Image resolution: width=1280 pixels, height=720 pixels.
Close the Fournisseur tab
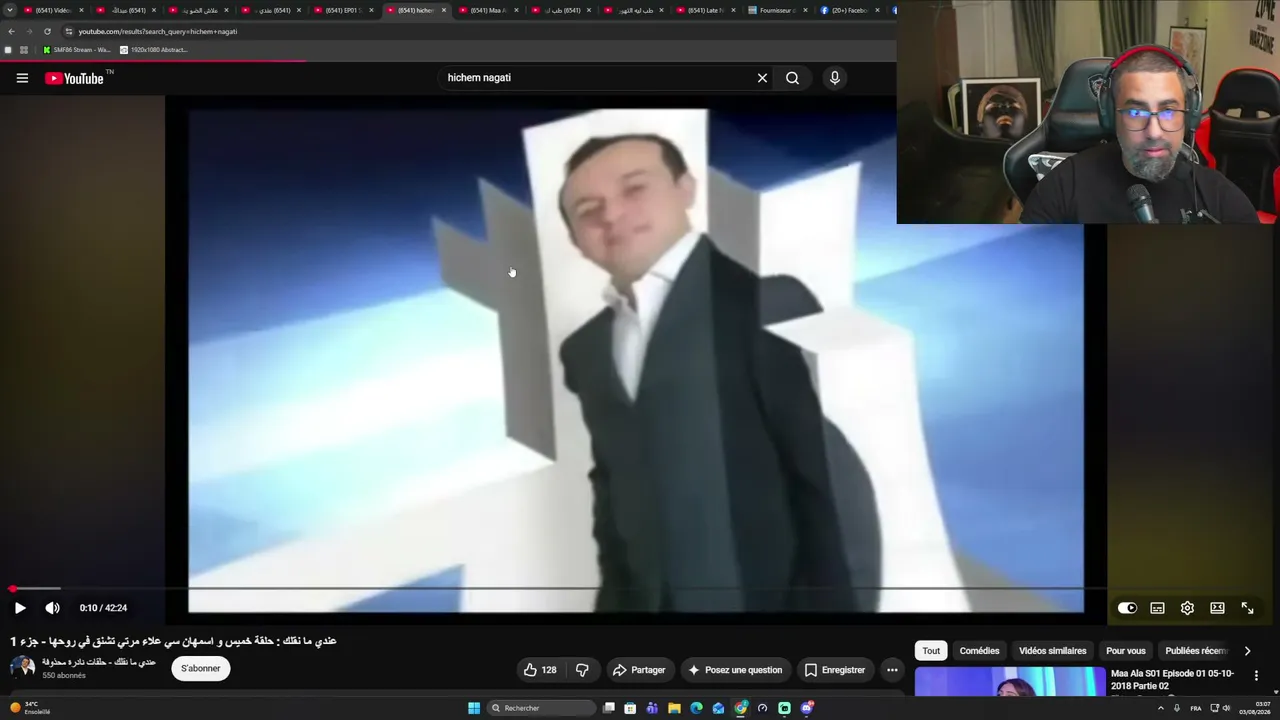point(806,10)
